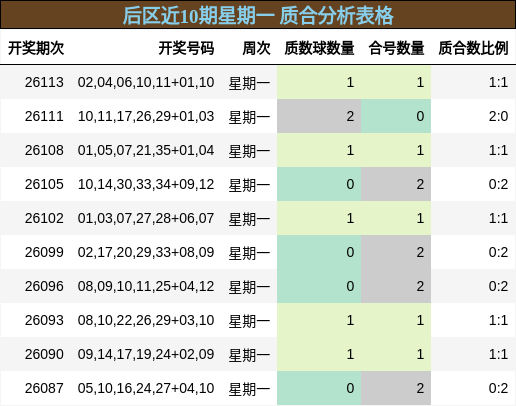Screen dimensions: 516x406
Task: Click the 开奖期次 column header
Action: (36, 48)
